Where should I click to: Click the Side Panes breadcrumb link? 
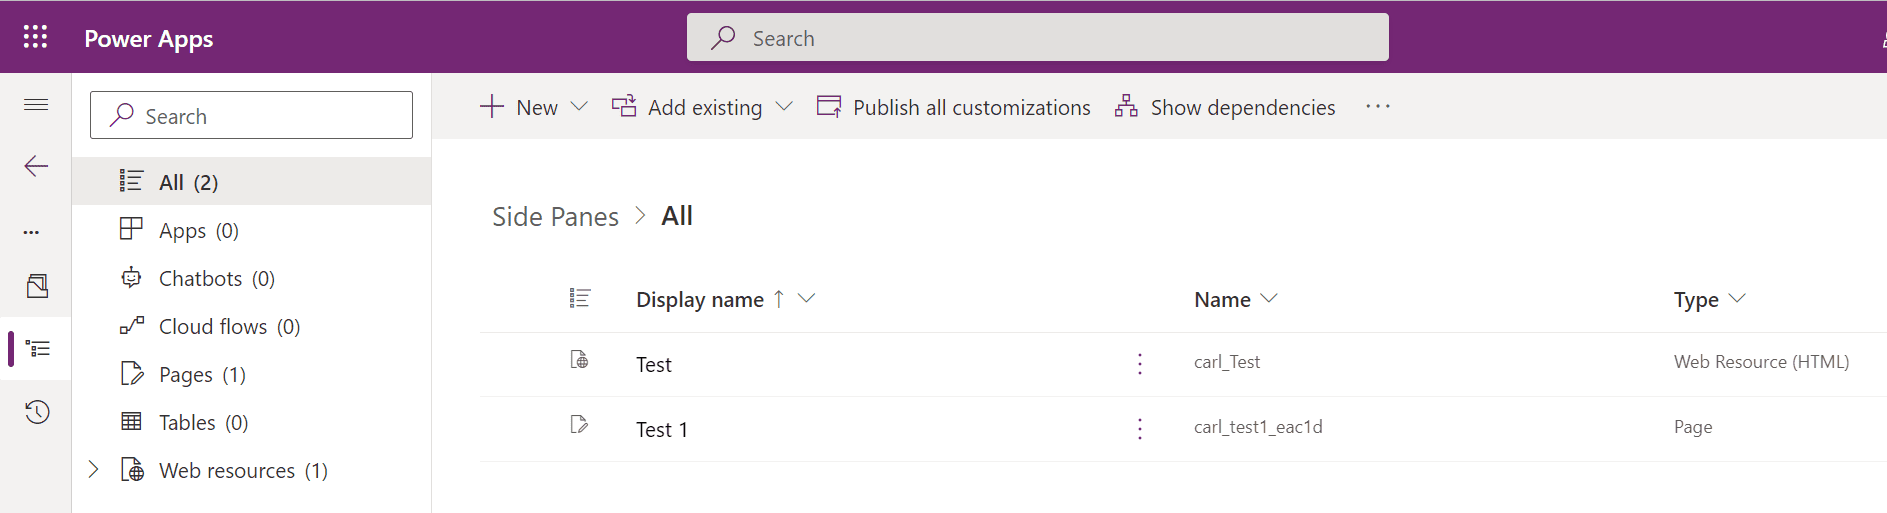555,216
